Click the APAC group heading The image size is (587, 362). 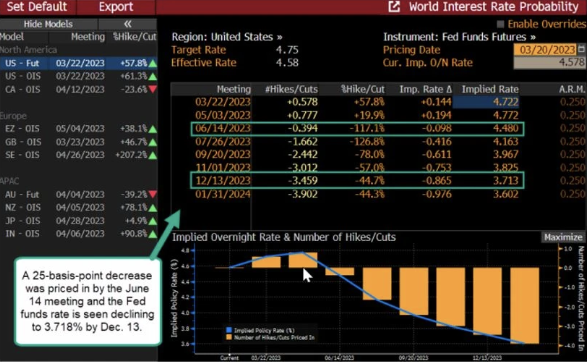click(10, 181)
